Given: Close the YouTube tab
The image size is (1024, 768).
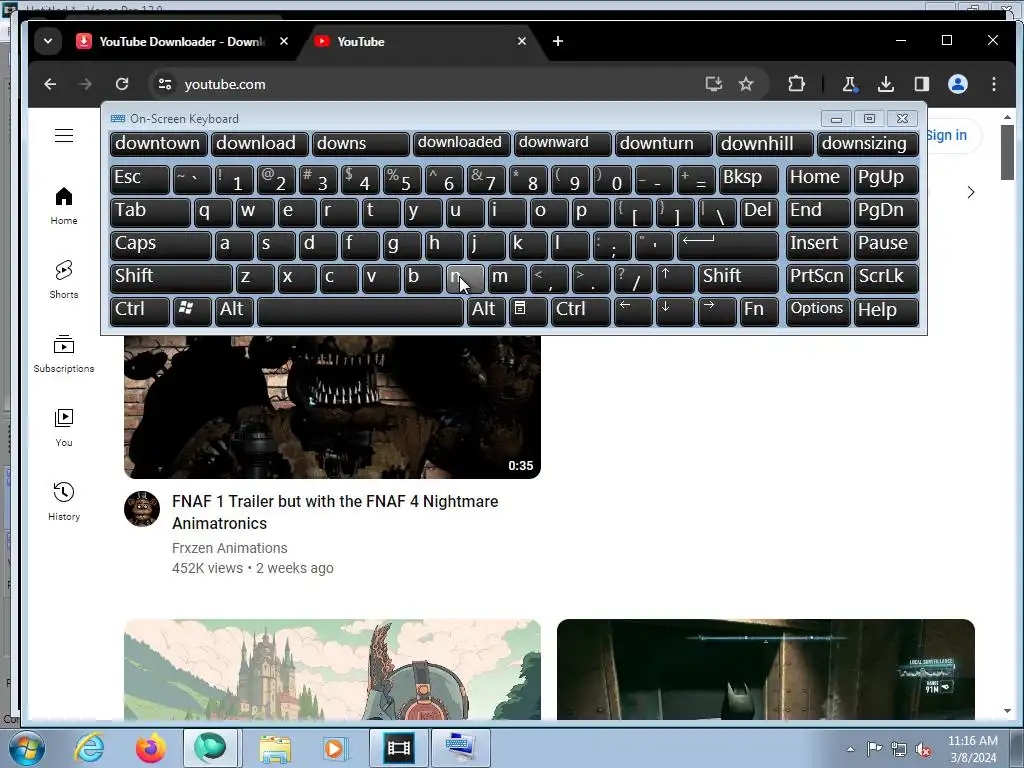Looking at the screenshot, I should tap(522, 41).
